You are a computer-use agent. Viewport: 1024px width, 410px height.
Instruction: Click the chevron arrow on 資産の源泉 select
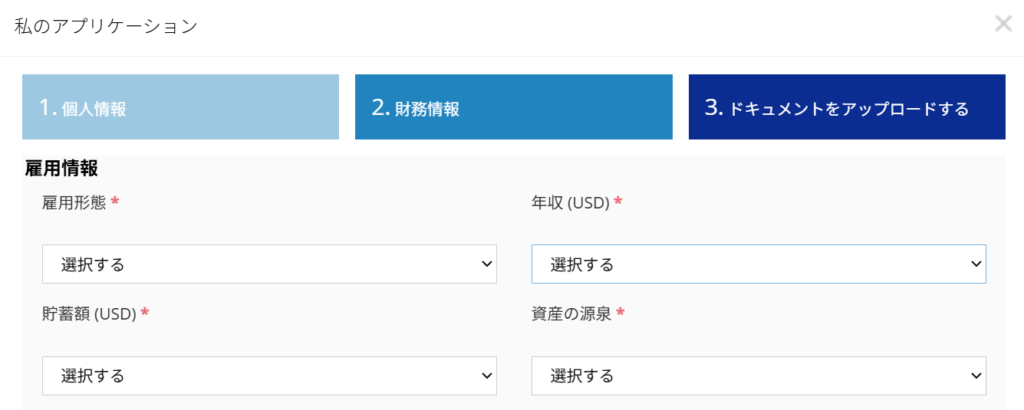[x=976, y=376]
